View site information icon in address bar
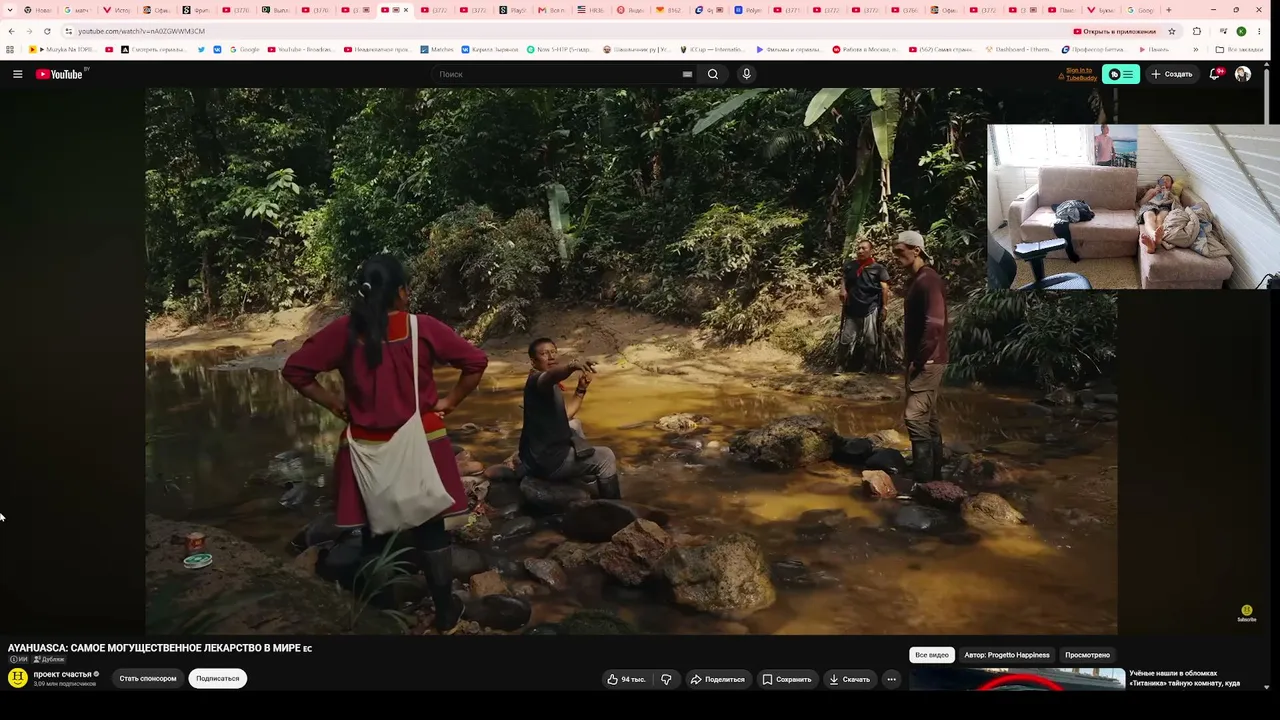 coord(68,31)
